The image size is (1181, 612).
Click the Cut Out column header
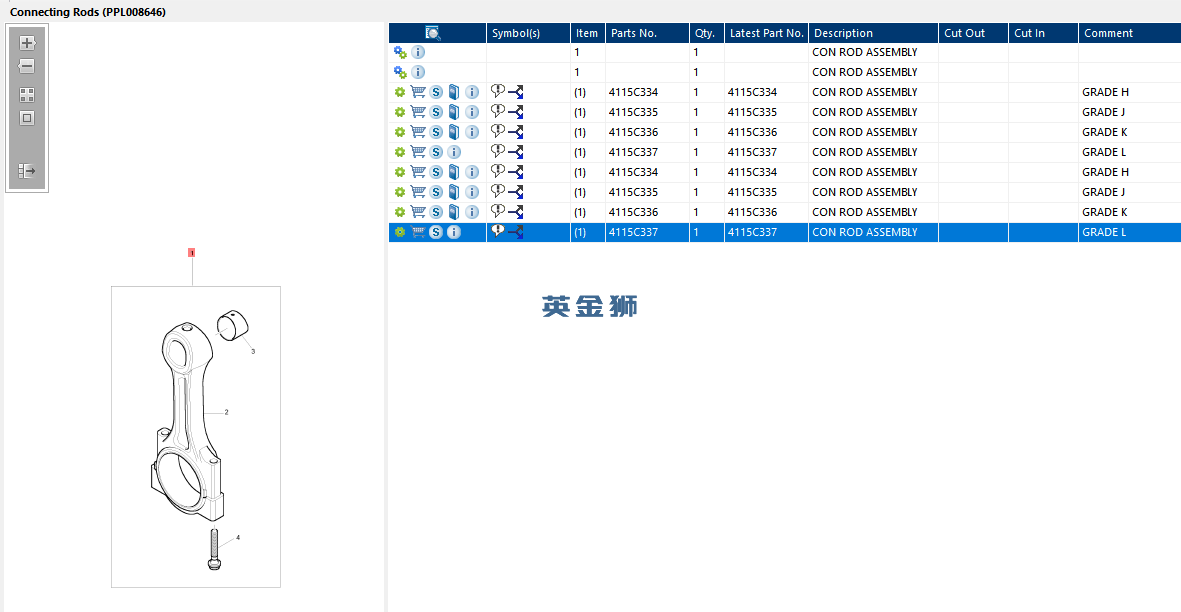973,33
